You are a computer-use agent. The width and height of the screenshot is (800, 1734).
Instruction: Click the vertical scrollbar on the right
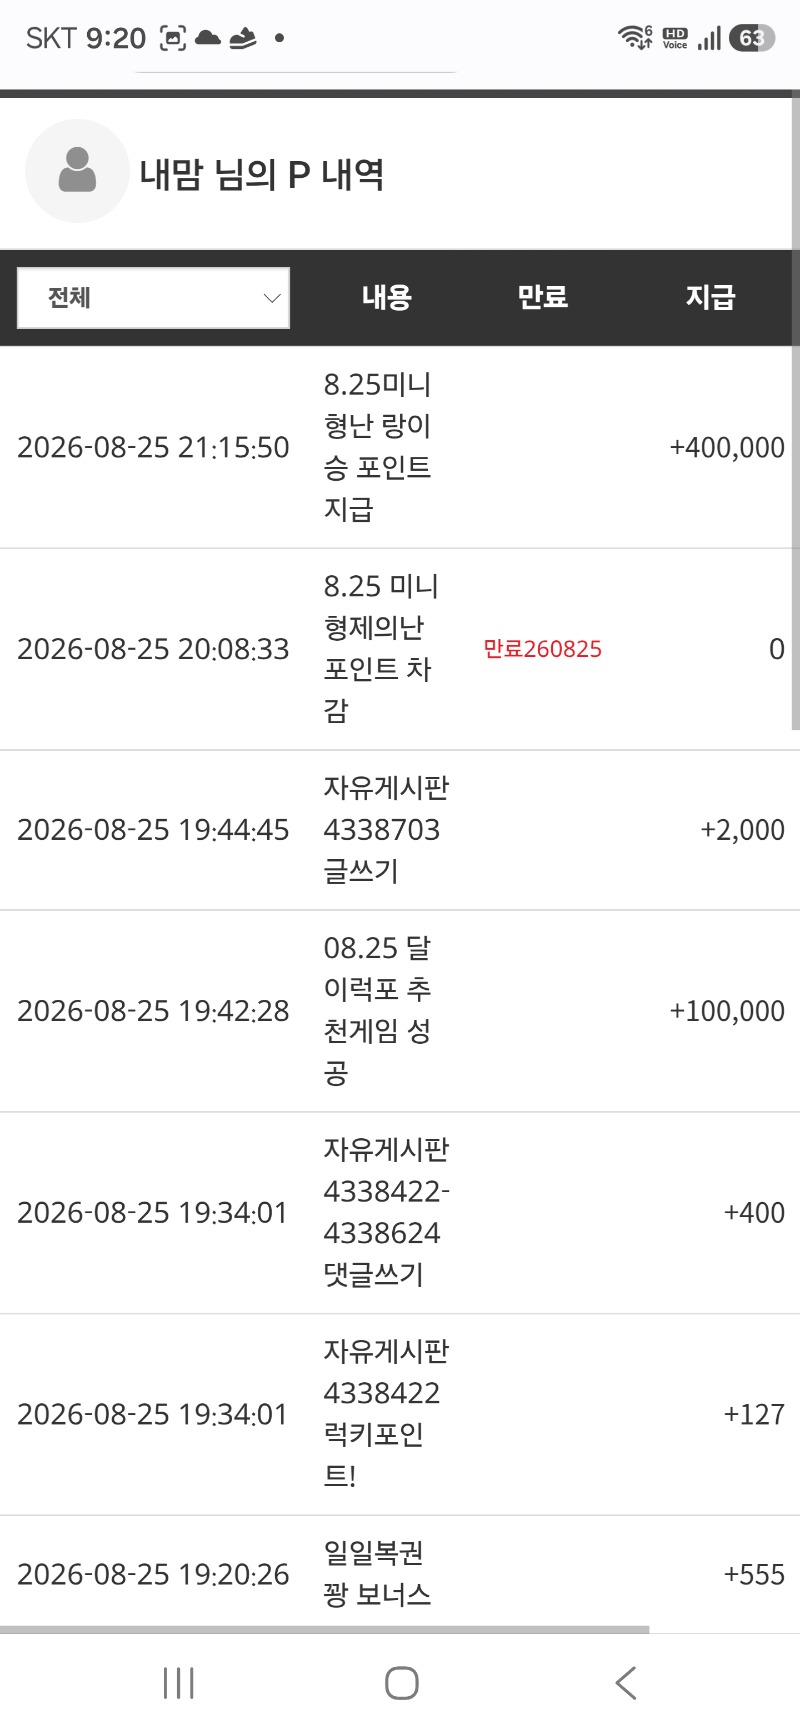[796, 410]
